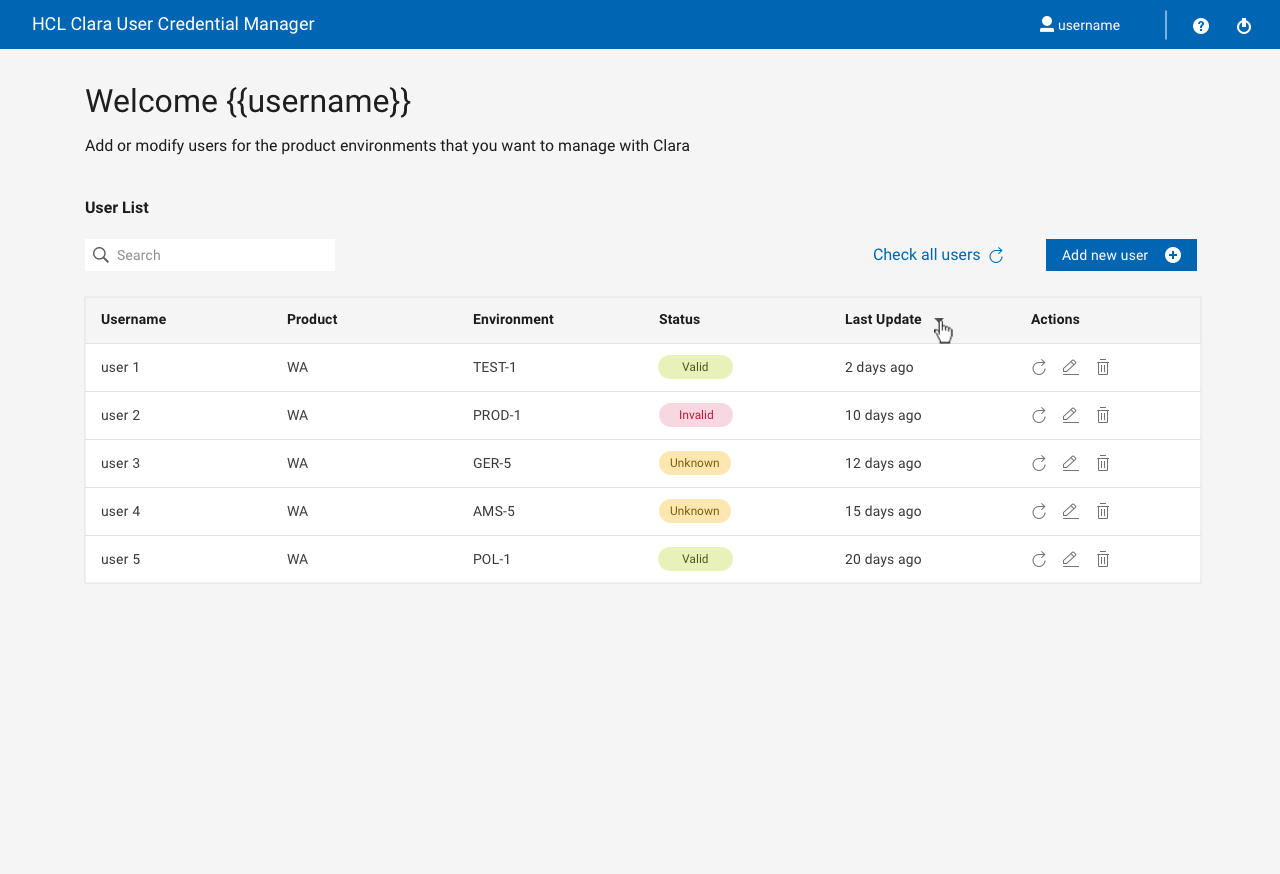Click the power logout icon
The width and height of the screenshot is (1280, 874).
click(1244, 26)
